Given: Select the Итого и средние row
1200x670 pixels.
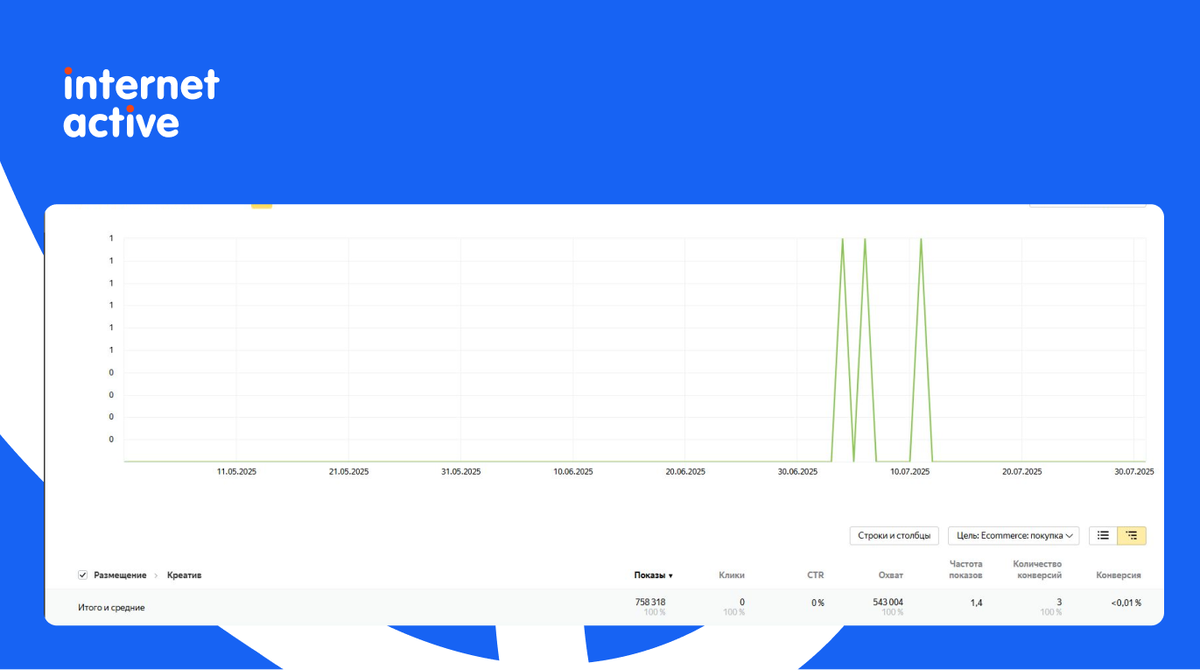Looking at the screenshot, I should [x=111, y=607].
